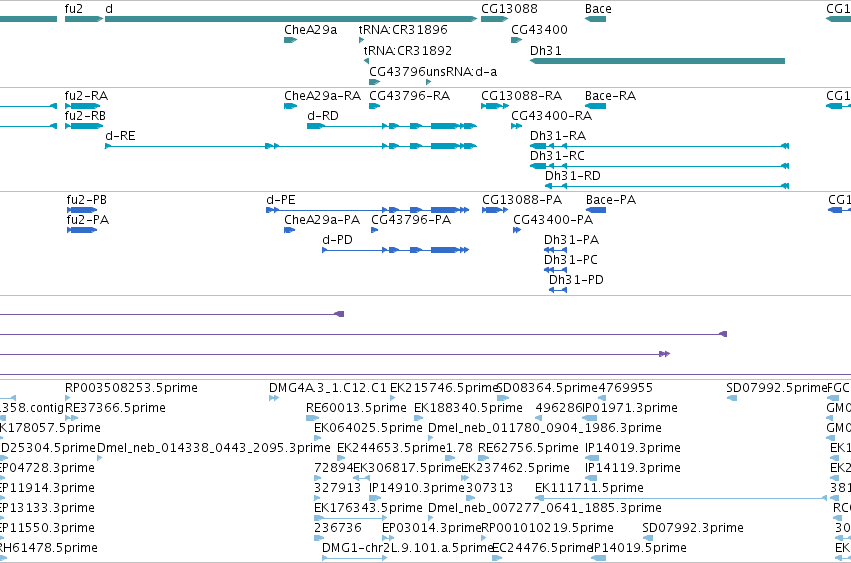Select CG13088-RA transcript label
Viewport: 851px width, 563px height.
point(522,96)
